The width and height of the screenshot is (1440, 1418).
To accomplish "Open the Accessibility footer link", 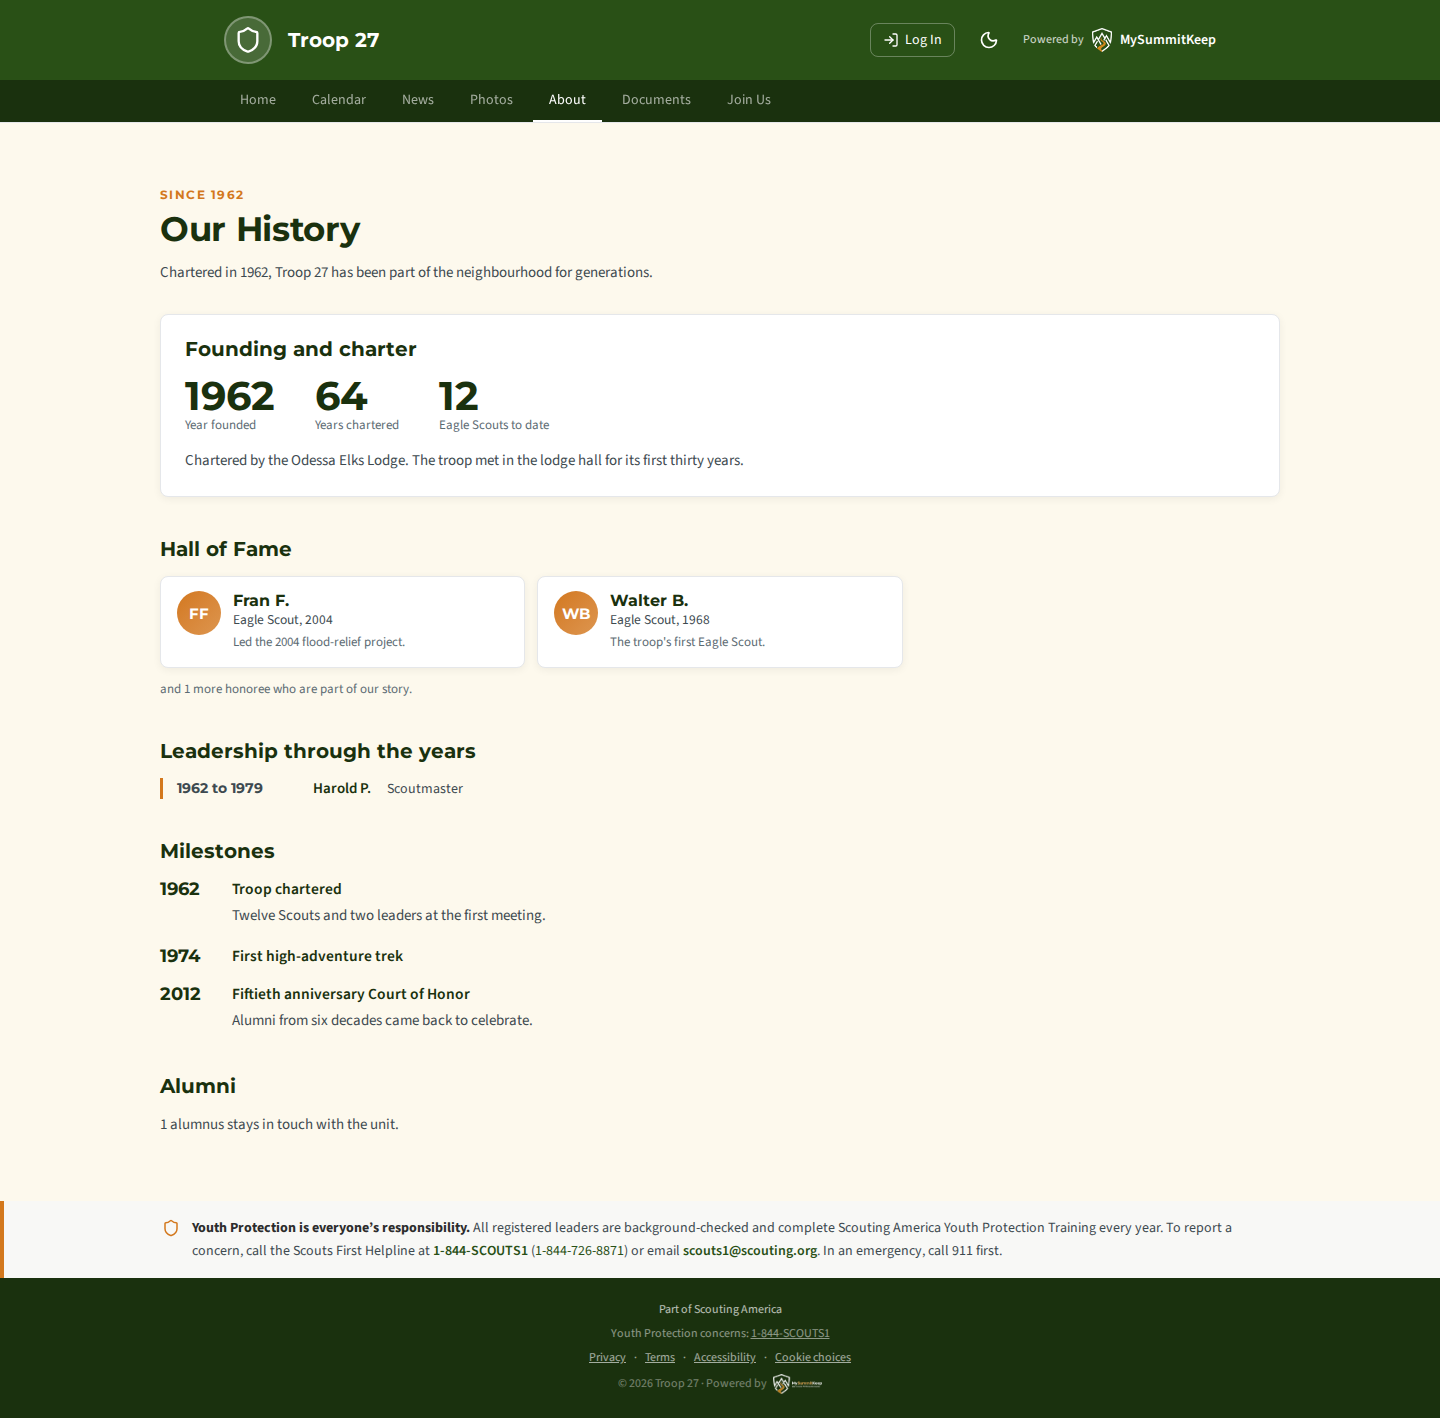I will pos(725,1357).
